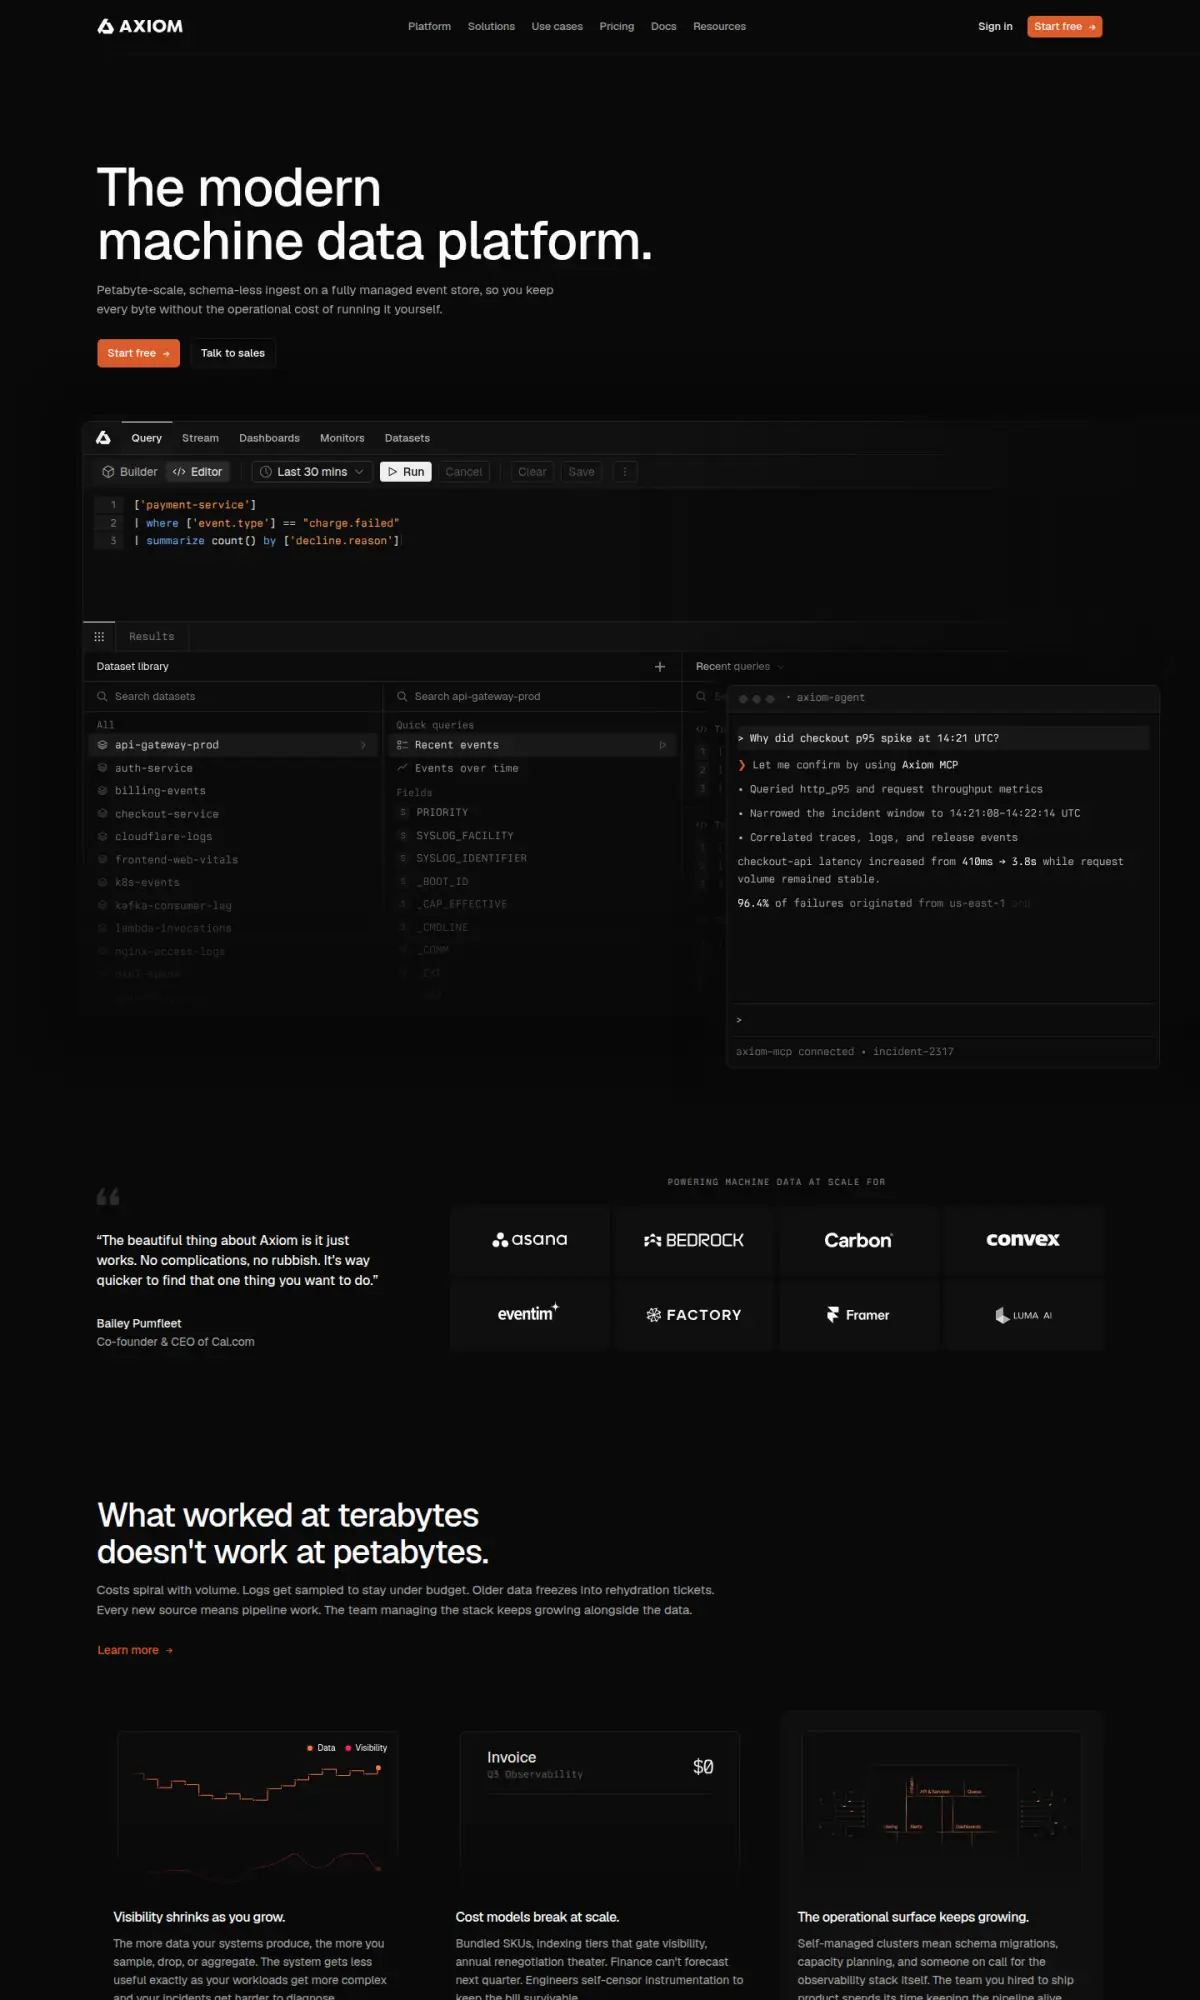Go to the Pricing page

click(x=616, y=26)
